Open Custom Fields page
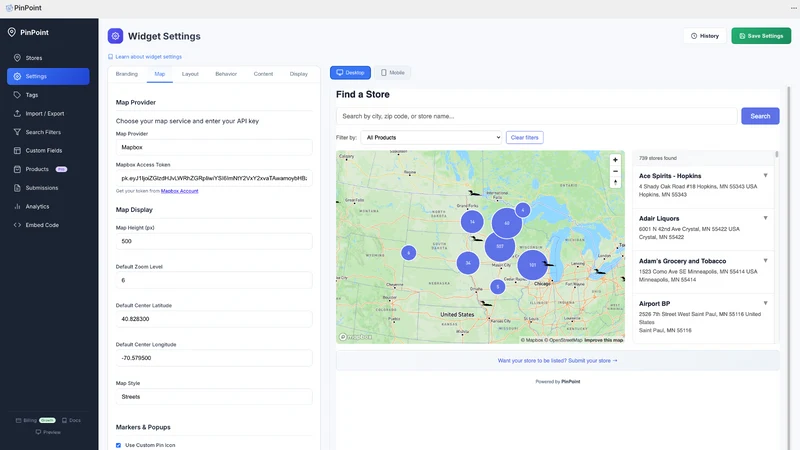The width and height of the screenshot is (800, 450). (x=48, y=151)
